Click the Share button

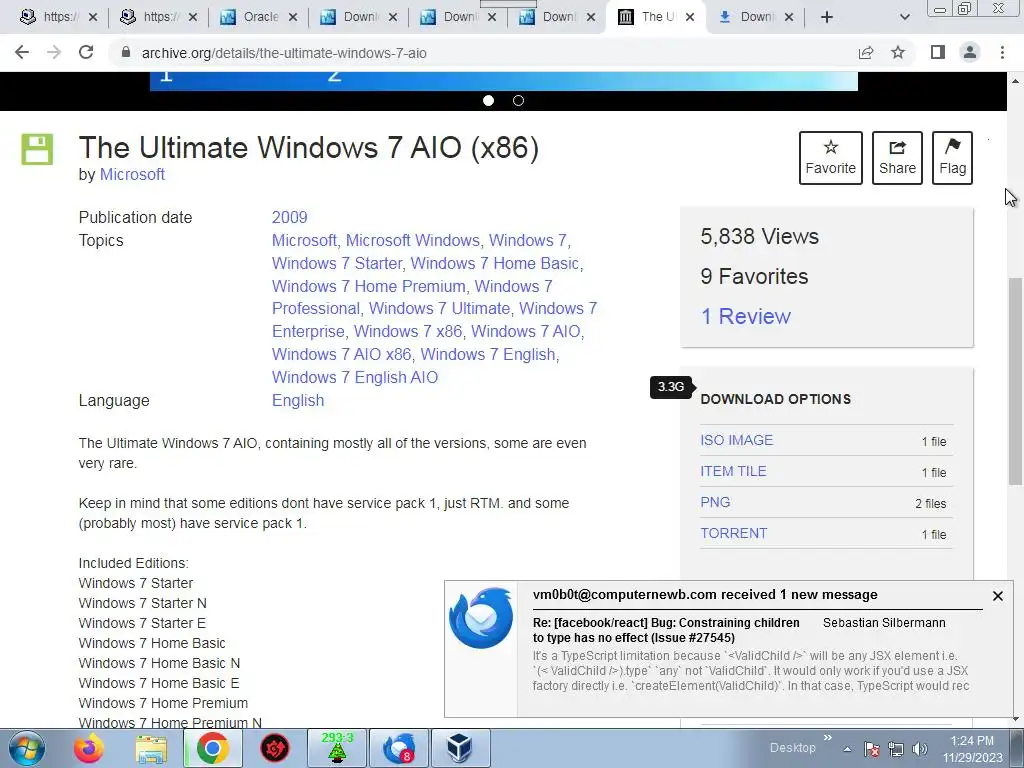pos(897,158)
